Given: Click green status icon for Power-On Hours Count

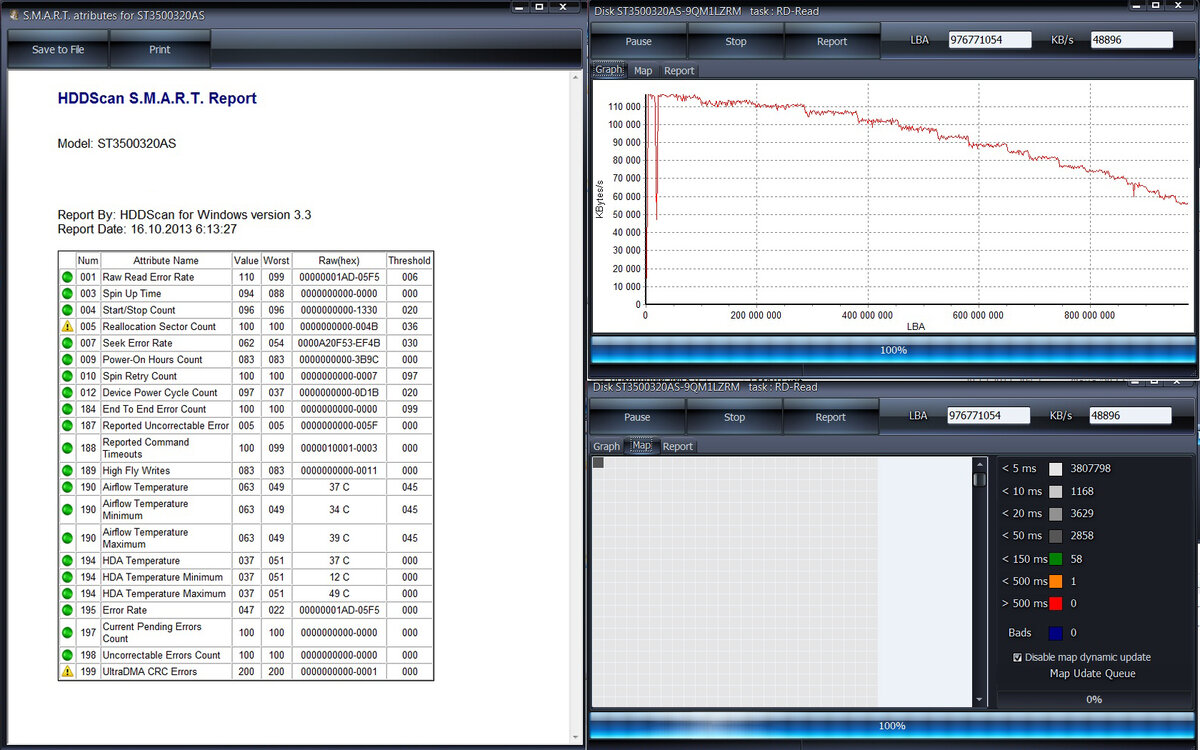Looking at the screenshot, I should coord(67,359).
